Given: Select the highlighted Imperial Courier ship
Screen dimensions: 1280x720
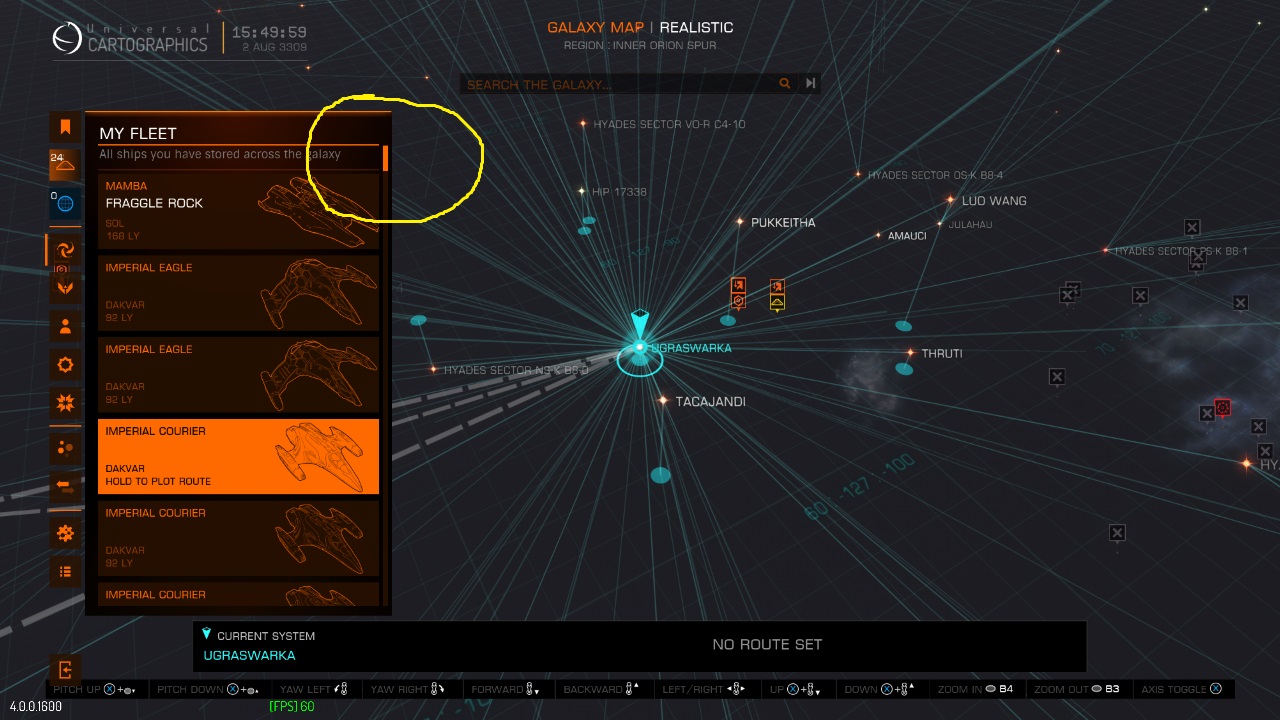Looking at the screenshot, I should tap(238, 456).
